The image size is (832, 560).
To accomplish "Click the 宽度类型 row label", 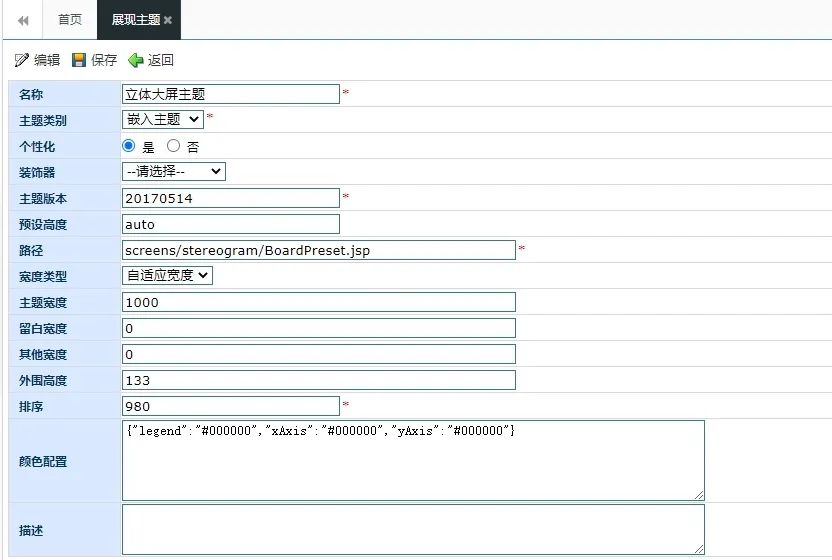I will 43,277.
